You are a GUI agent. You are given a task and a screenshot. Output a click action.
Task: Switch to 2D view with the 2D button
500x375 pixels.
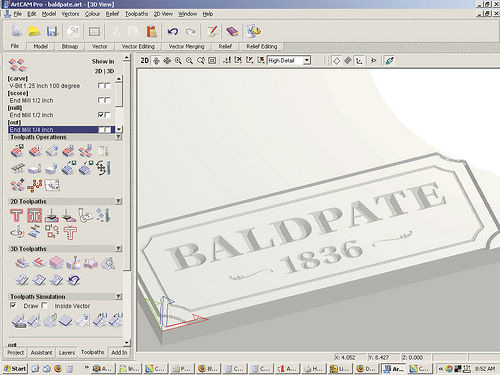tap(144, 60)
